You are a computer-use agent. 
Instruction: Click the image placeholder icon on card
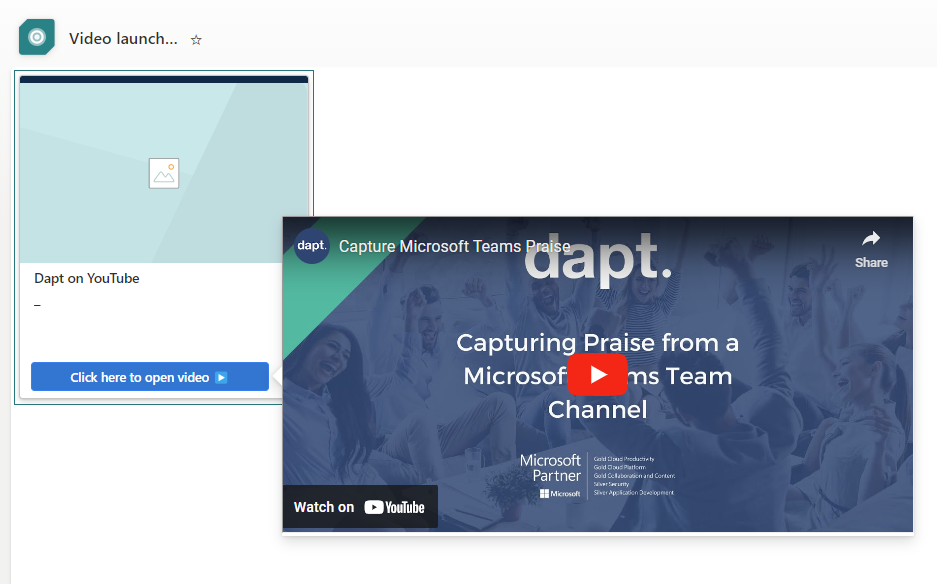tap(164, 173)
